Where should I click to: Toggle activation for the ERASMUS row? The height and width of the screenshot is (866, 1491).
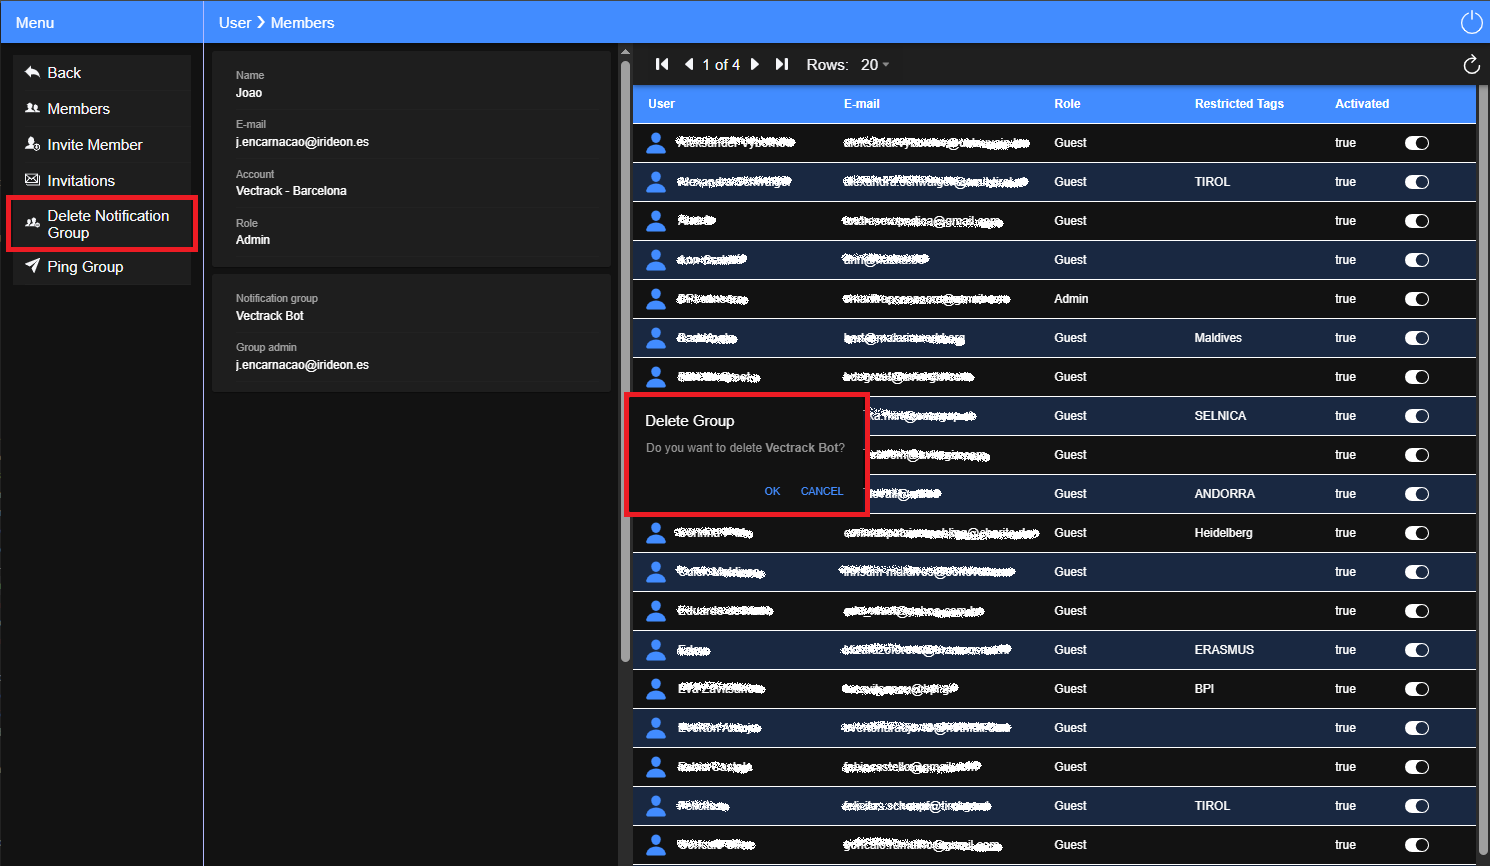click(x=1417, y=650)
